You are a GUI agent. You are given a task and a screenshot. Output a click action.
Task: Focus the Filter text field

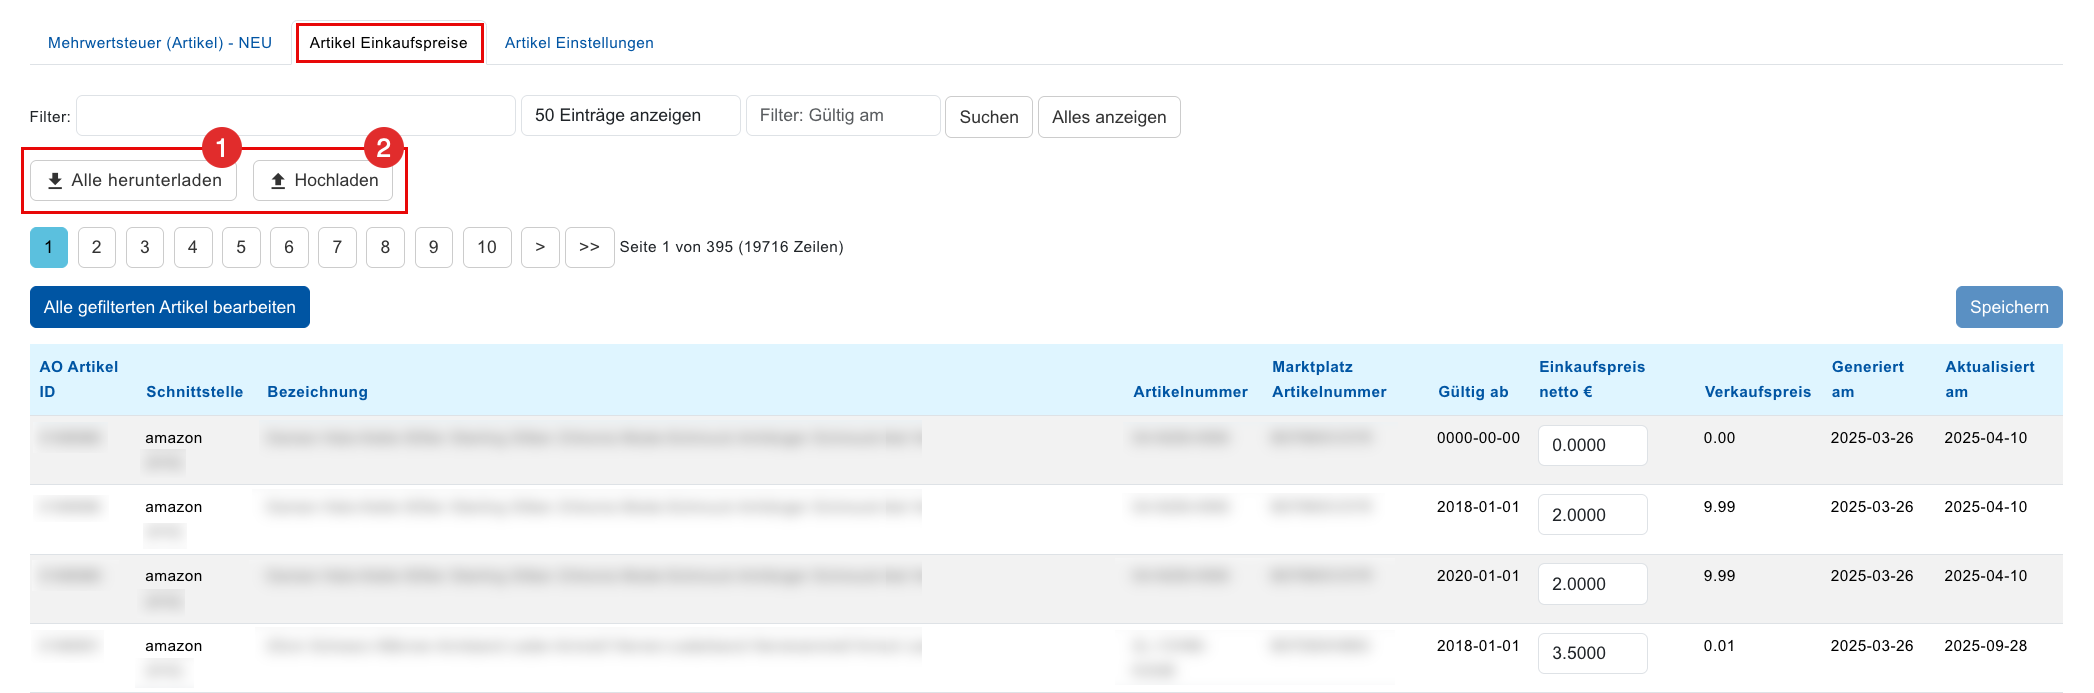(x=296, y=116)
